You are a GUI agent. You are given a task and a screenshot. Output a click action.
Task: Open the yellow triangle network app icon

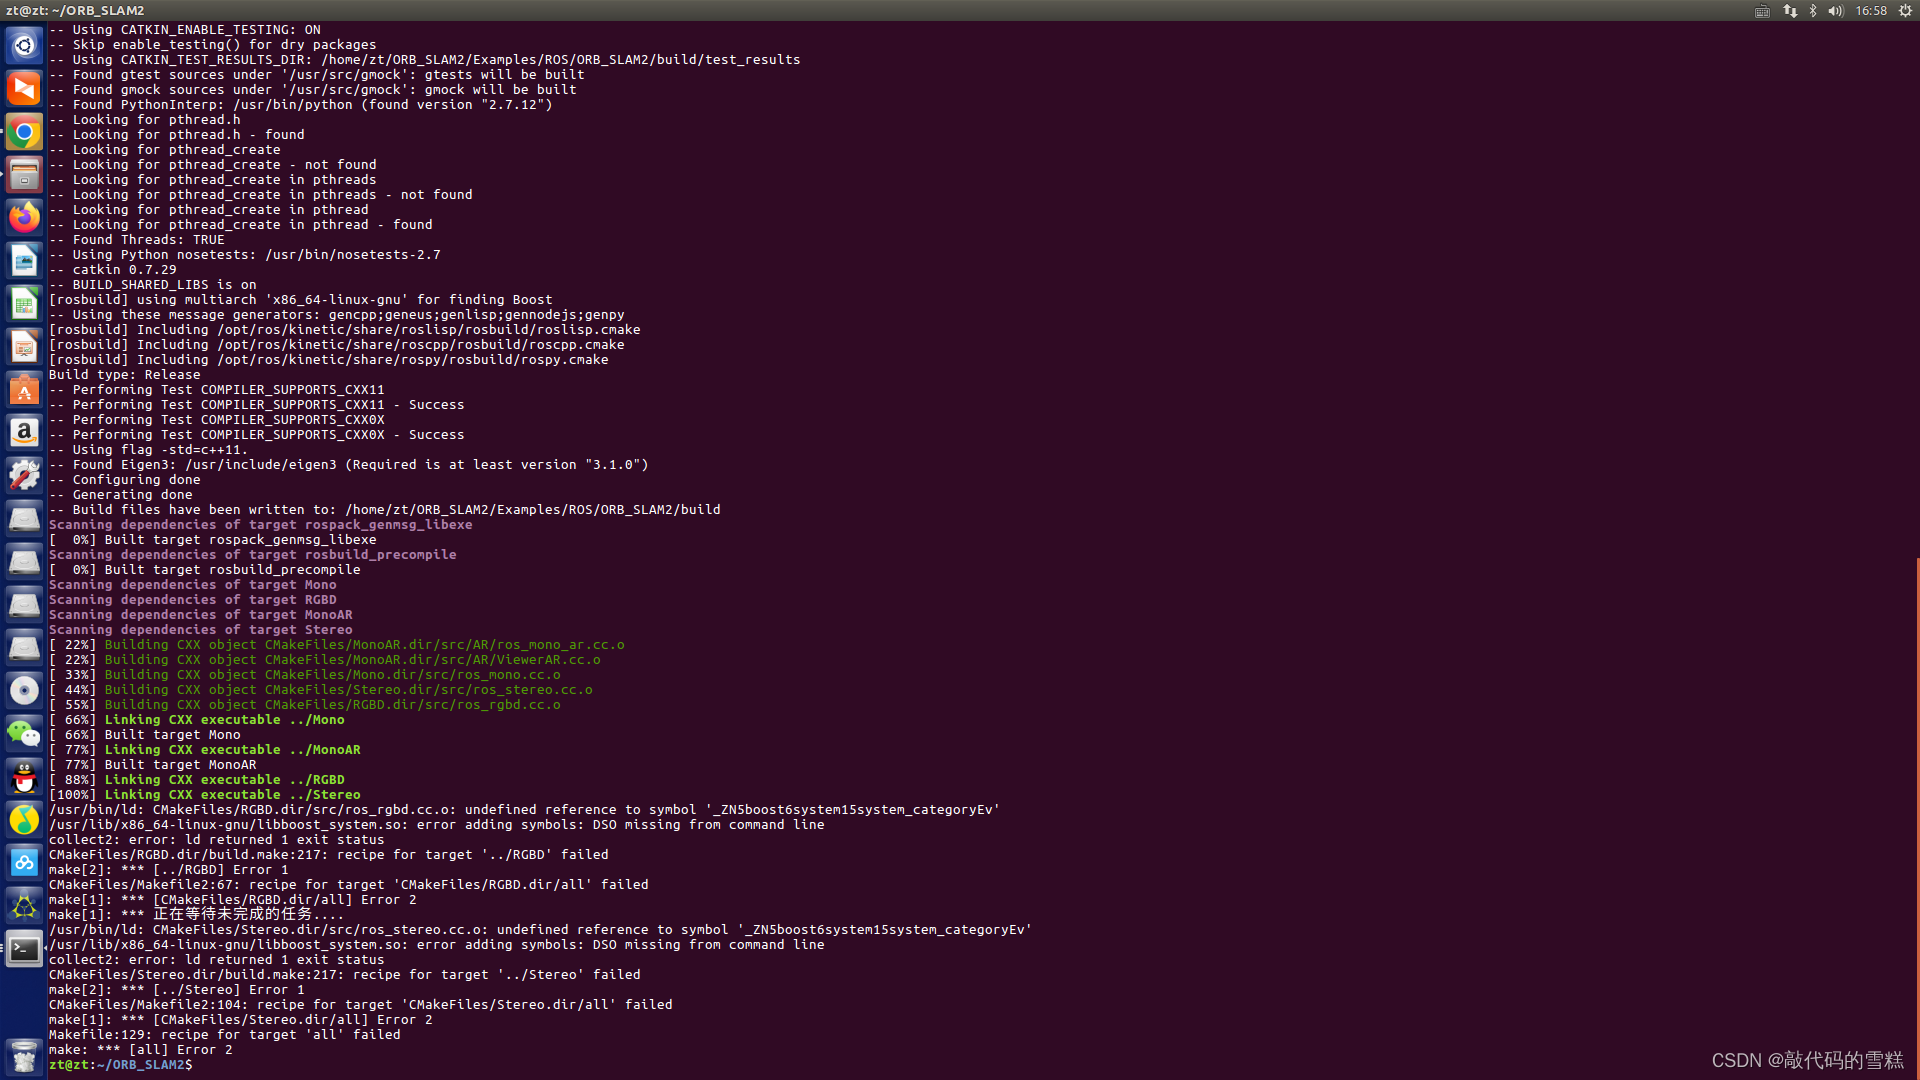coord(24,906)
